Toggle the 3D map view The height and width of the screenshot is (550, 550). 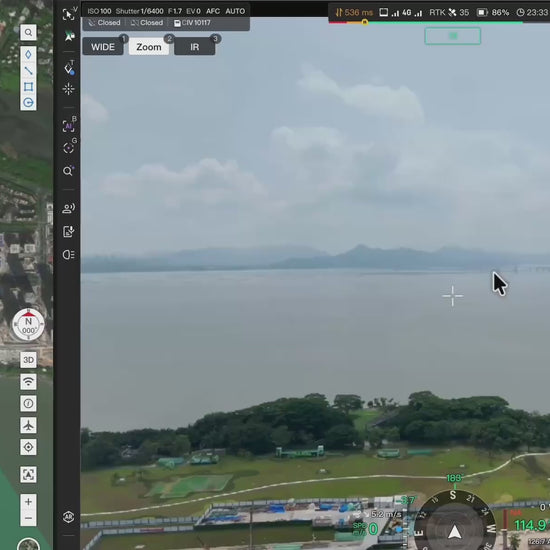[x=28, y=360]
